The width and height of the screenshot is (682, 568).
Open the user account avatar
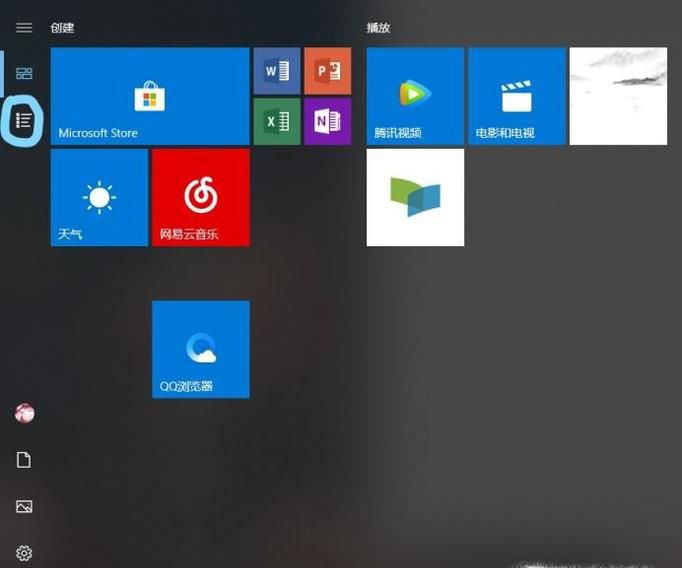pos(24,413)
